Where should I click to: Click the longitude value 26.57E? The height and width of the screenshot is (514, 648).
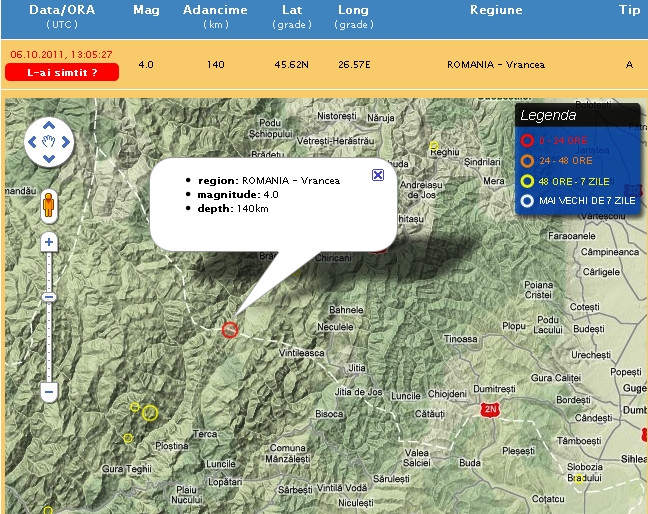click(354, 64)
